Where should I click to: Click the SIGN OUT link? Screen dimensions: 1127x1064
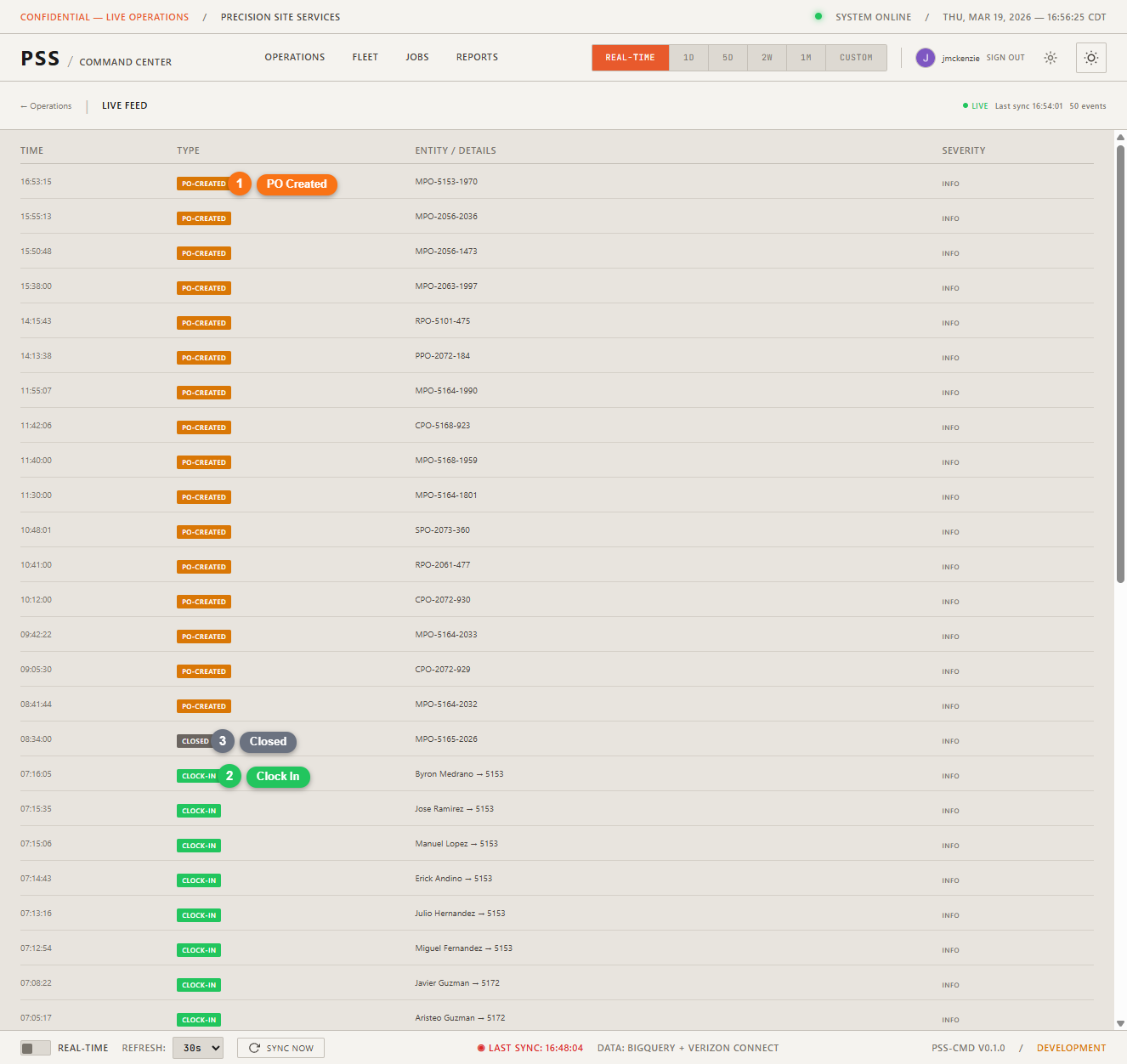pos(1005,58)
